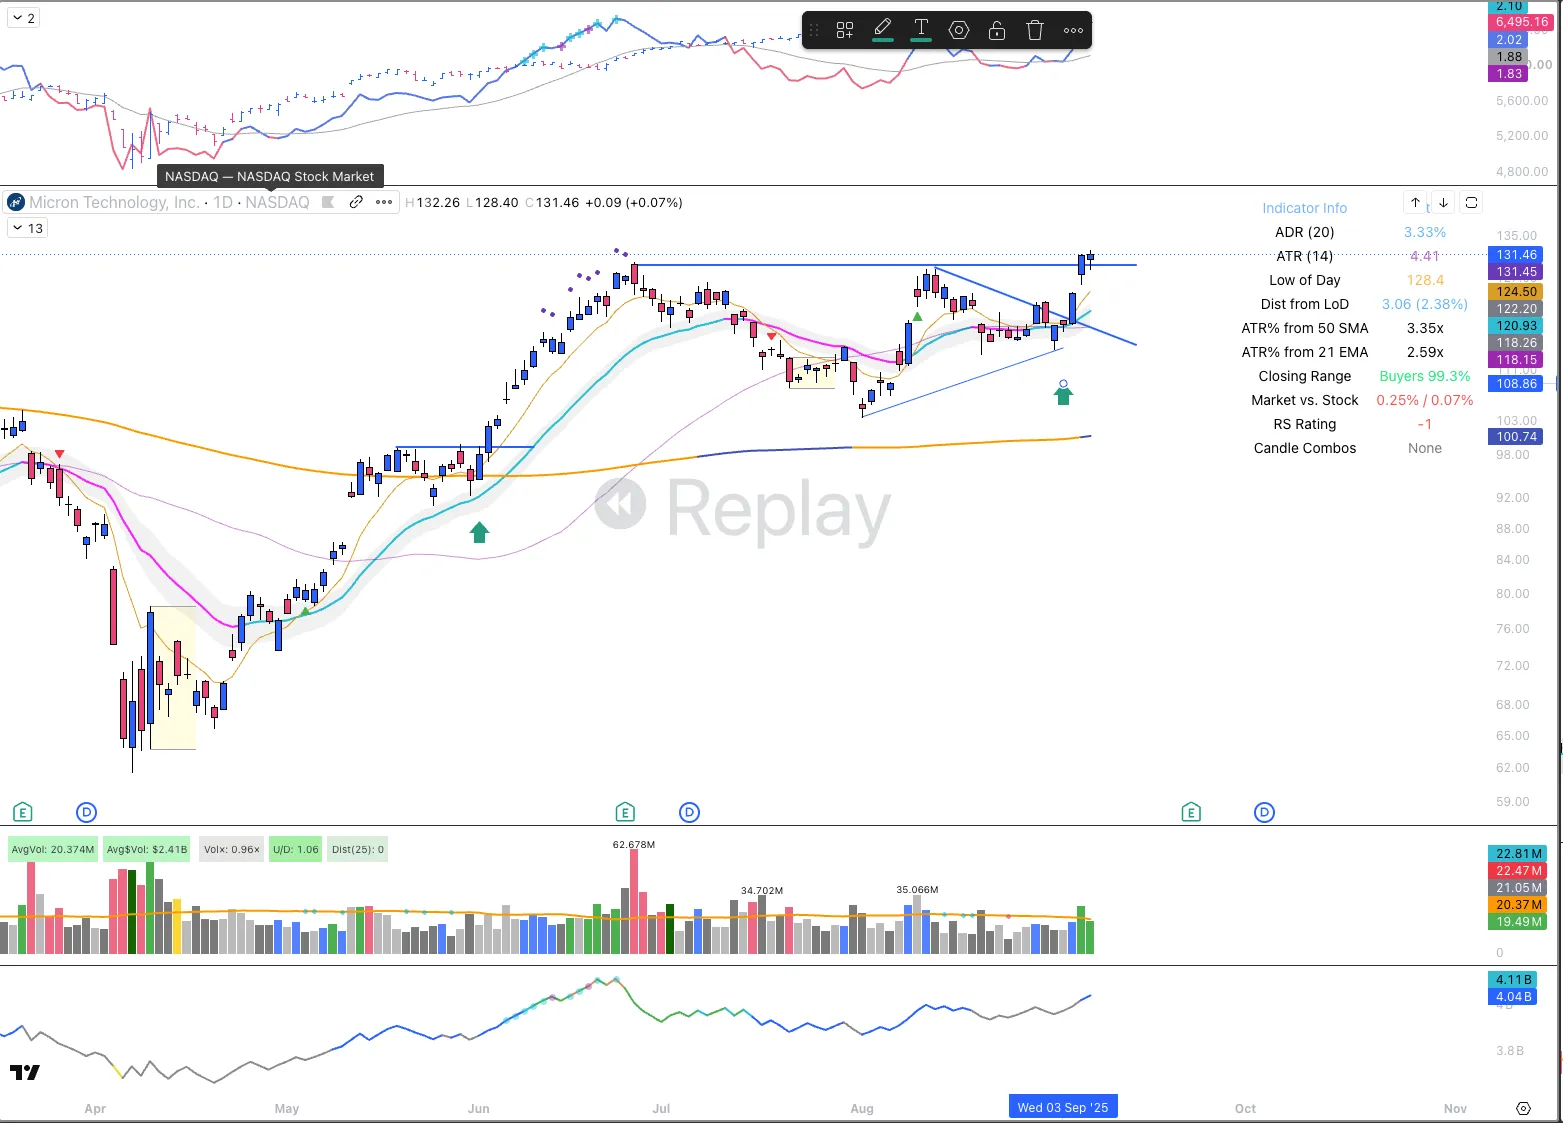Screen dimensions: 1563x1123
Task: Open drawing templates icon in floating toolbar
Action: click(845, 30)
